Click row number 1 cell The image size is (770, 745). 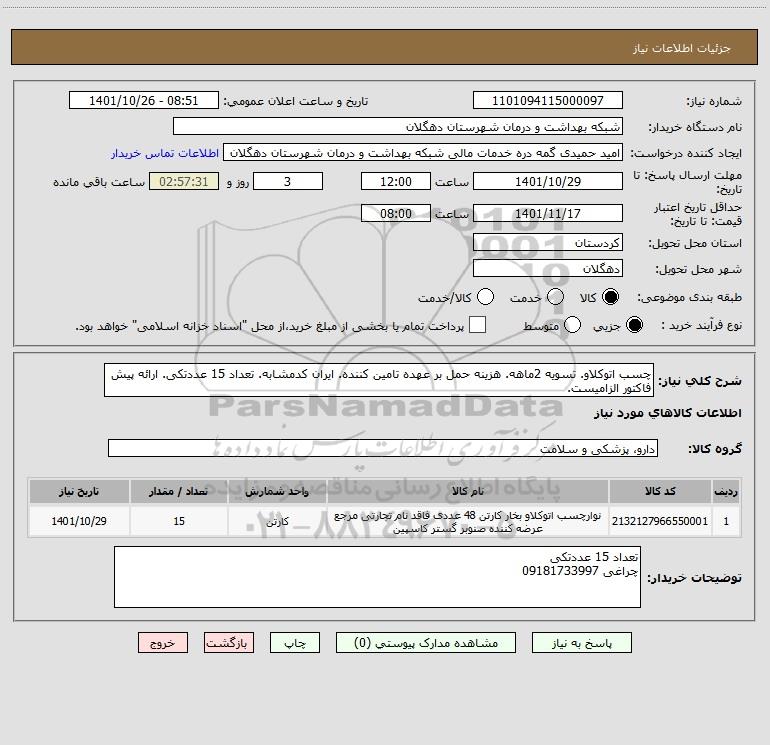pyautogui.click(x=726, y=521)
